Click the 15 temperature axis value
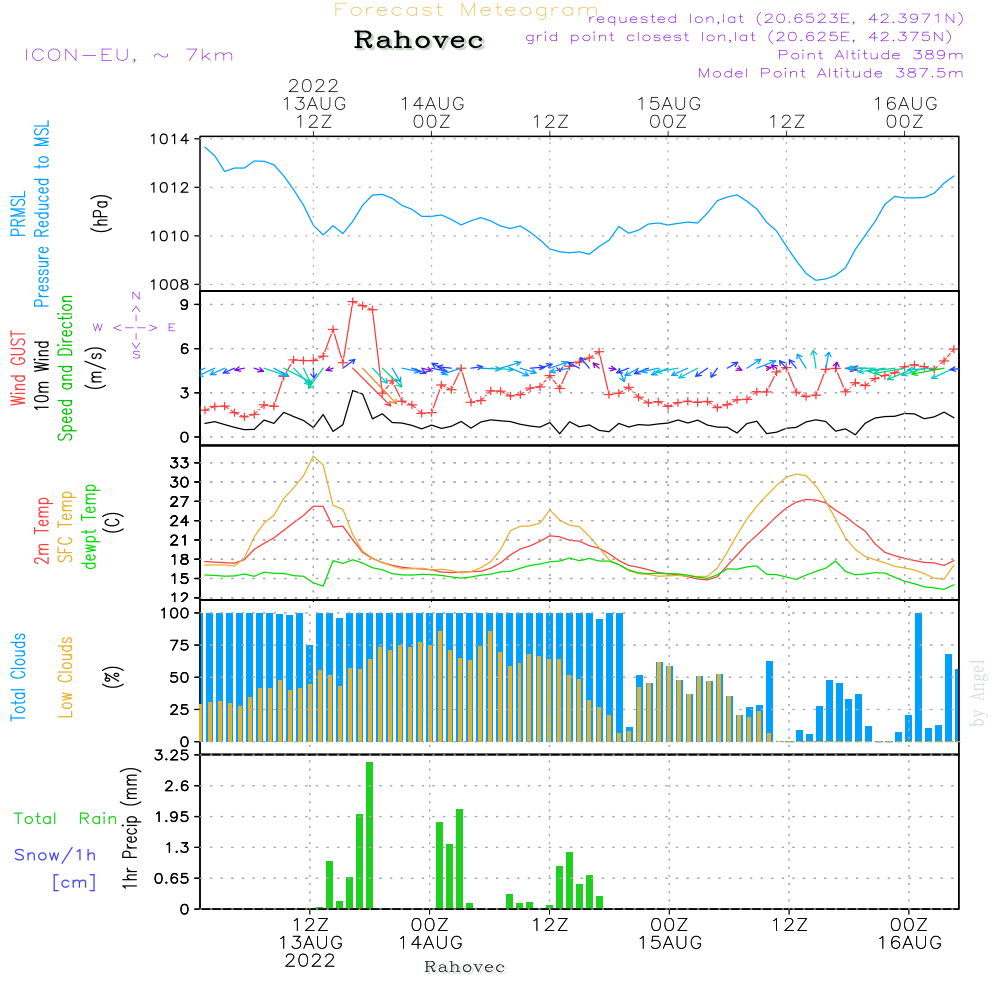This screenshot has width=1000, height=1000. pos(180,579)
